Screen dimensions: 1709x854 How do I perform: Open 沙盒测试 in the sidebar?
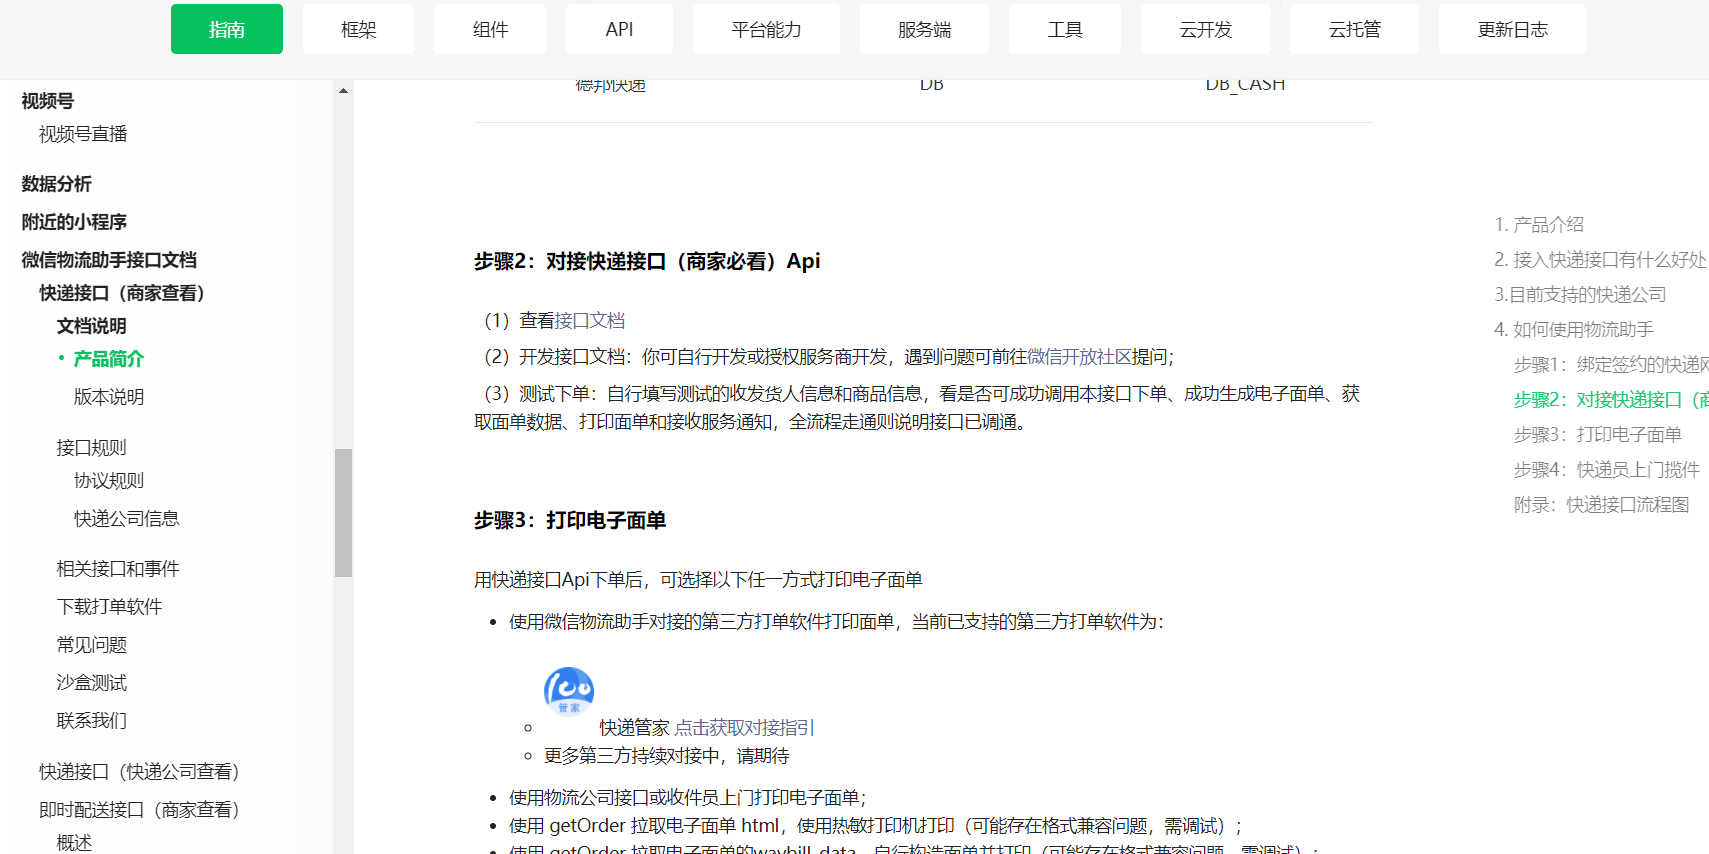[91, 683]
